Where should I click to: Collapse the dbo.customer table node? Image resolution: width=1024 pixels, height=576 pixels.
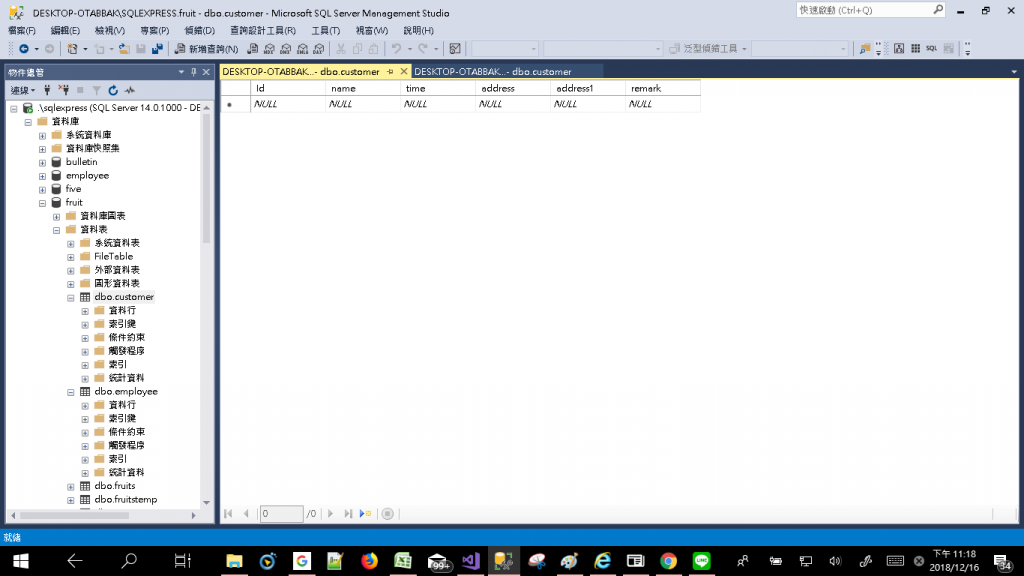pyautogui.click(x=71, y=298)
